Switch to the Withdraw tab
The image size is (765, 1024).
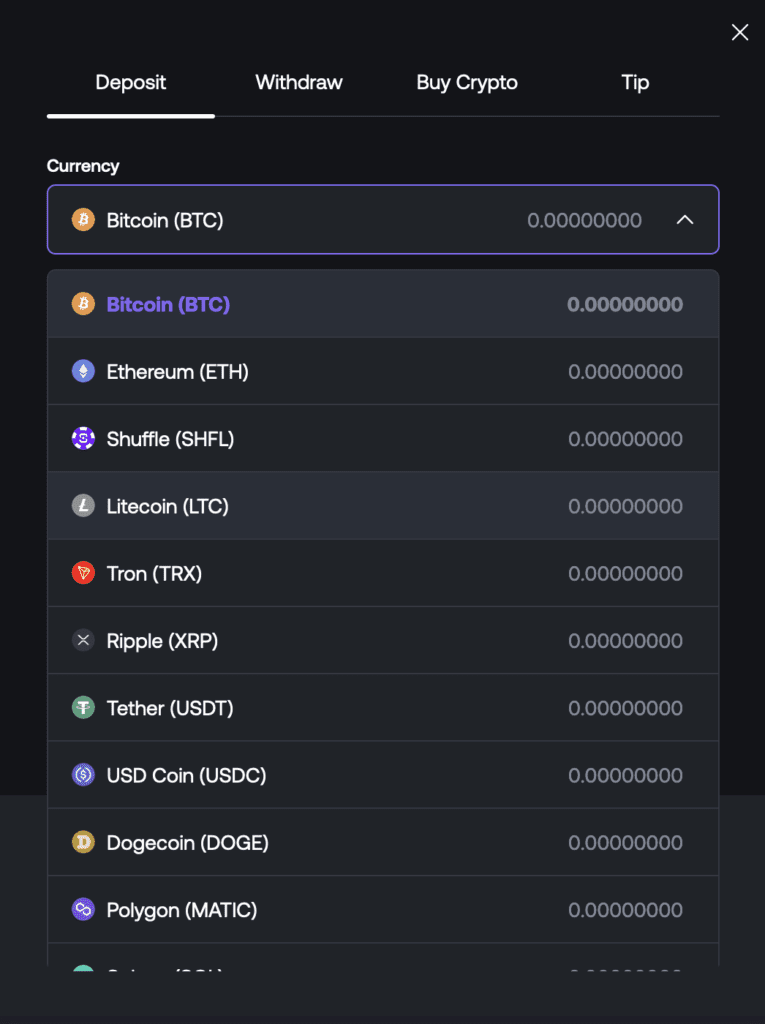299,82
